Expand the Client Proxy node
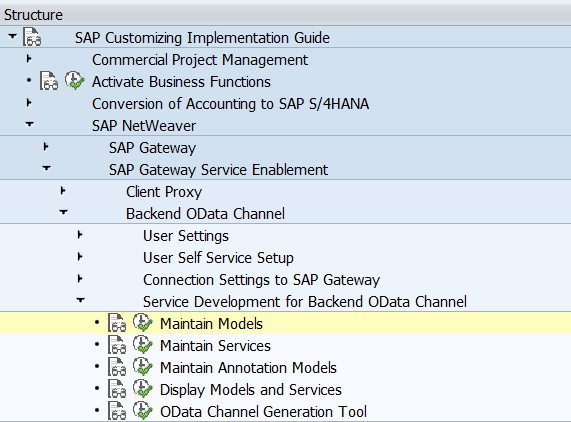 63,190
